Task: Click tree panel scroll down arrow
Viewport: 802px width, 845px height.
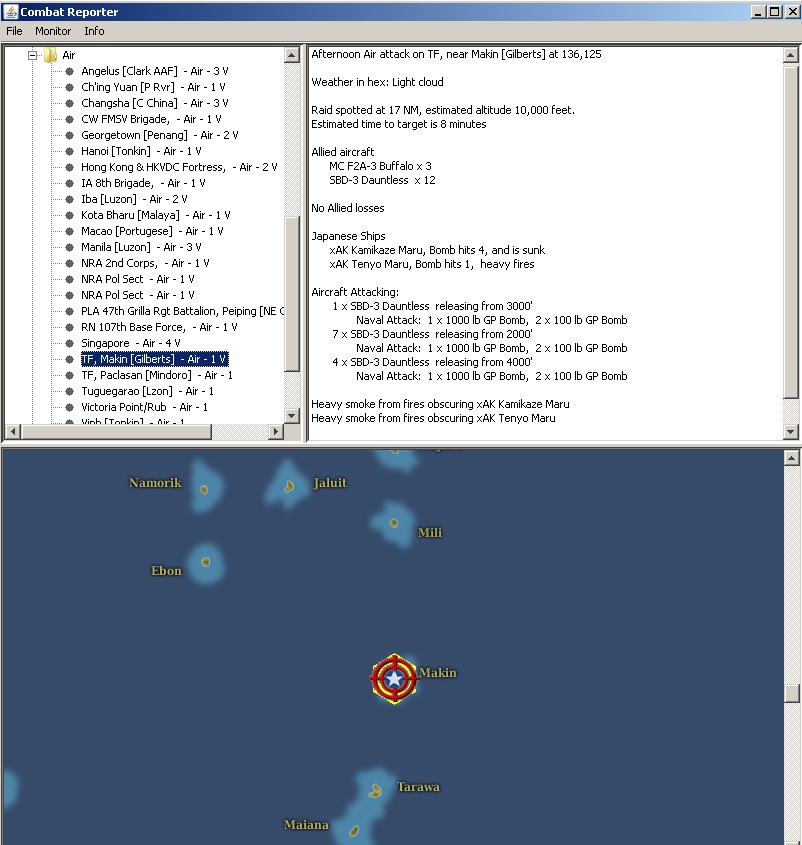Action: click(292, 415)
